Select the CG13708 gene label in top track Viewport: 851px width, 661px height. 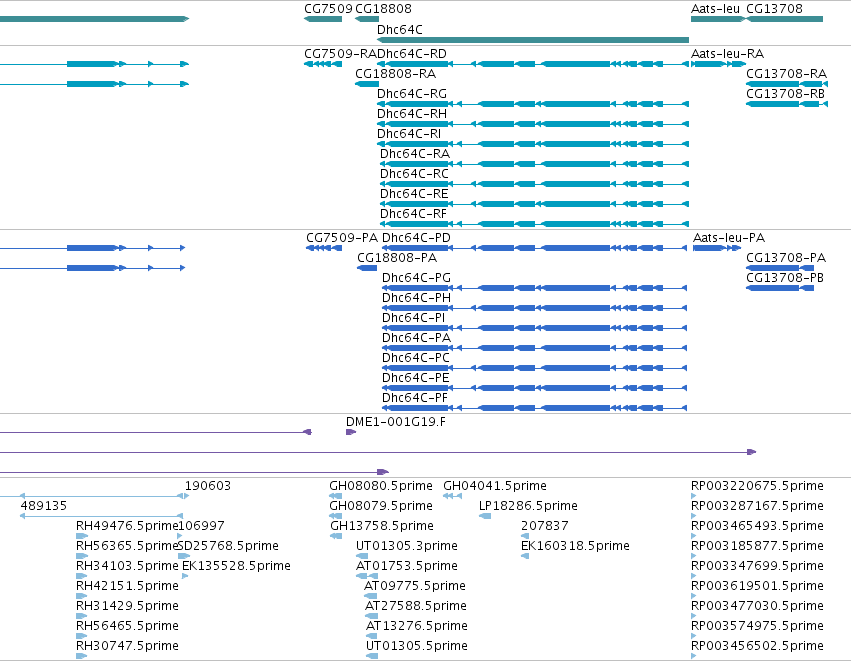(774, 9)
